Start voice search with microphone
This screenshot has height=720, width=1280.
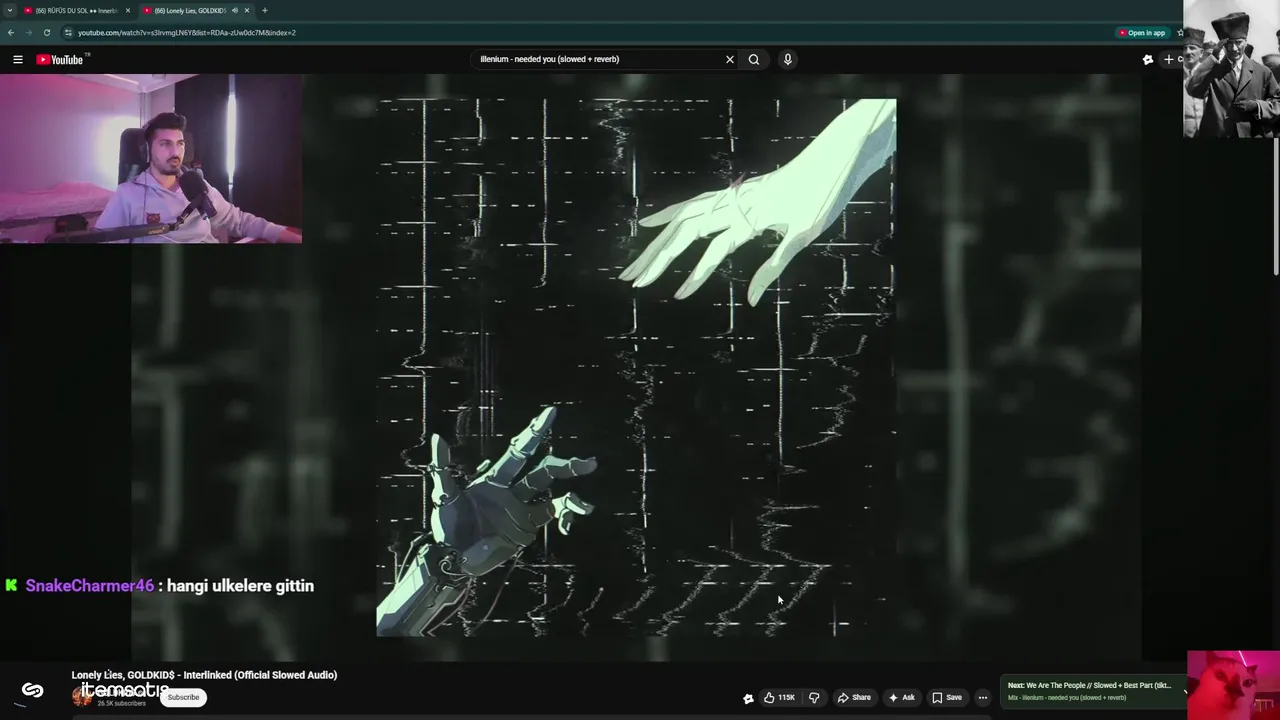point(787,59)
